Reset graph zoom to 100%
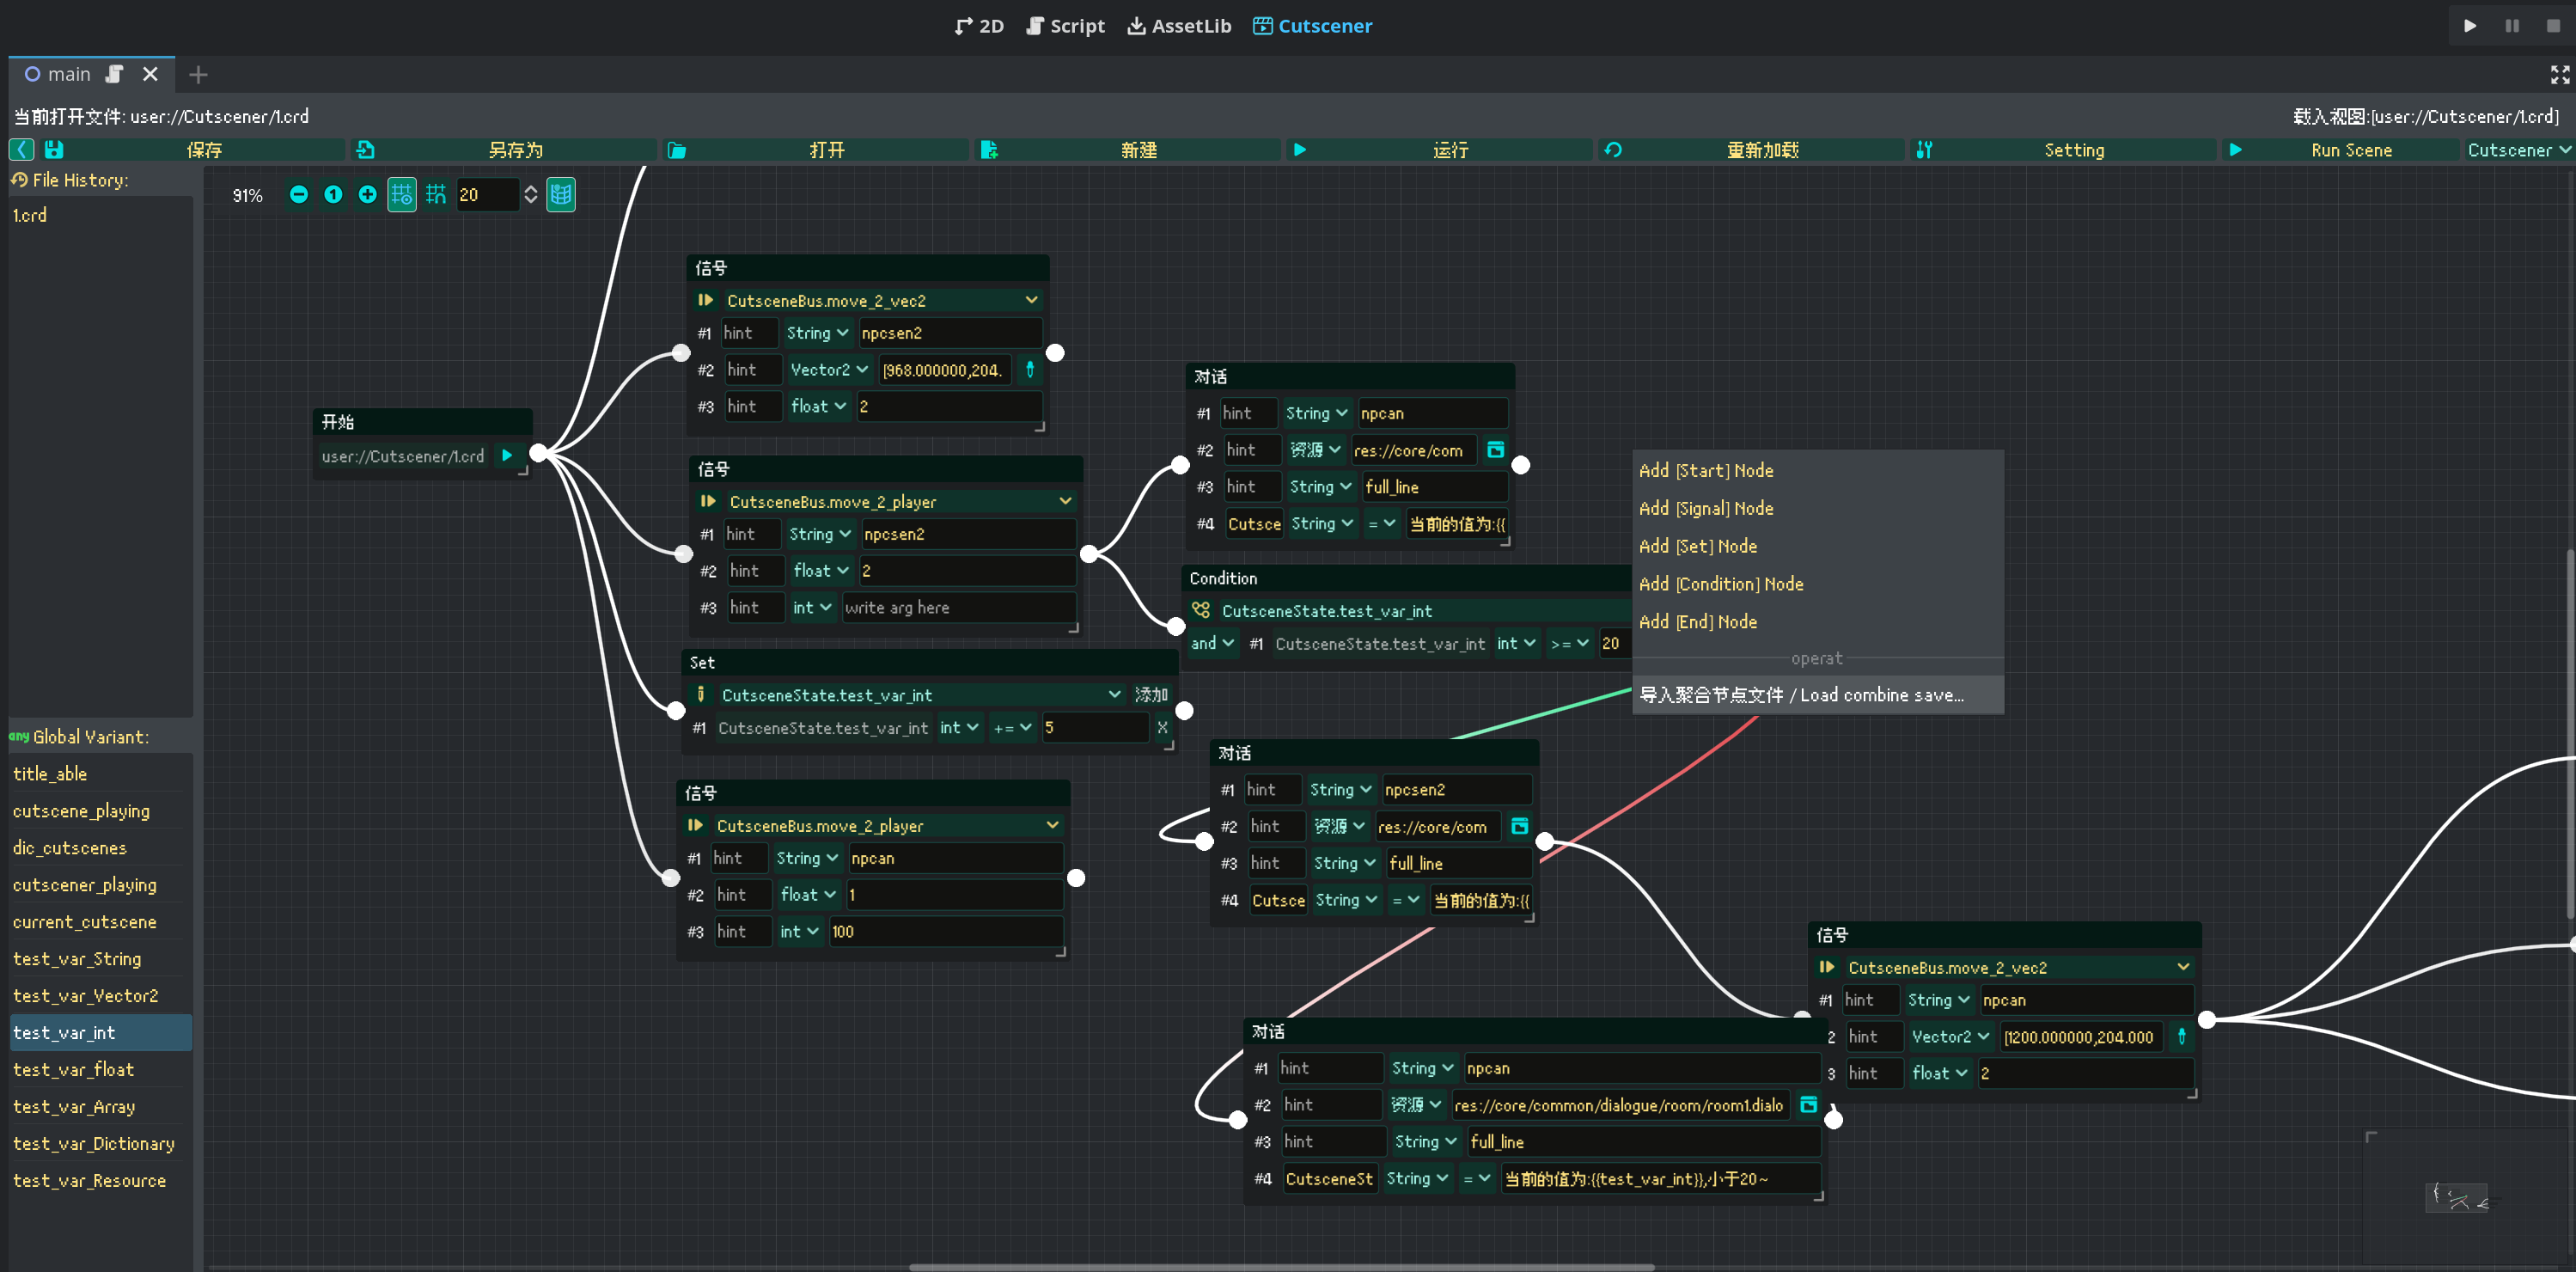This screenshot has width=2576, height=1272. [333, 194]
